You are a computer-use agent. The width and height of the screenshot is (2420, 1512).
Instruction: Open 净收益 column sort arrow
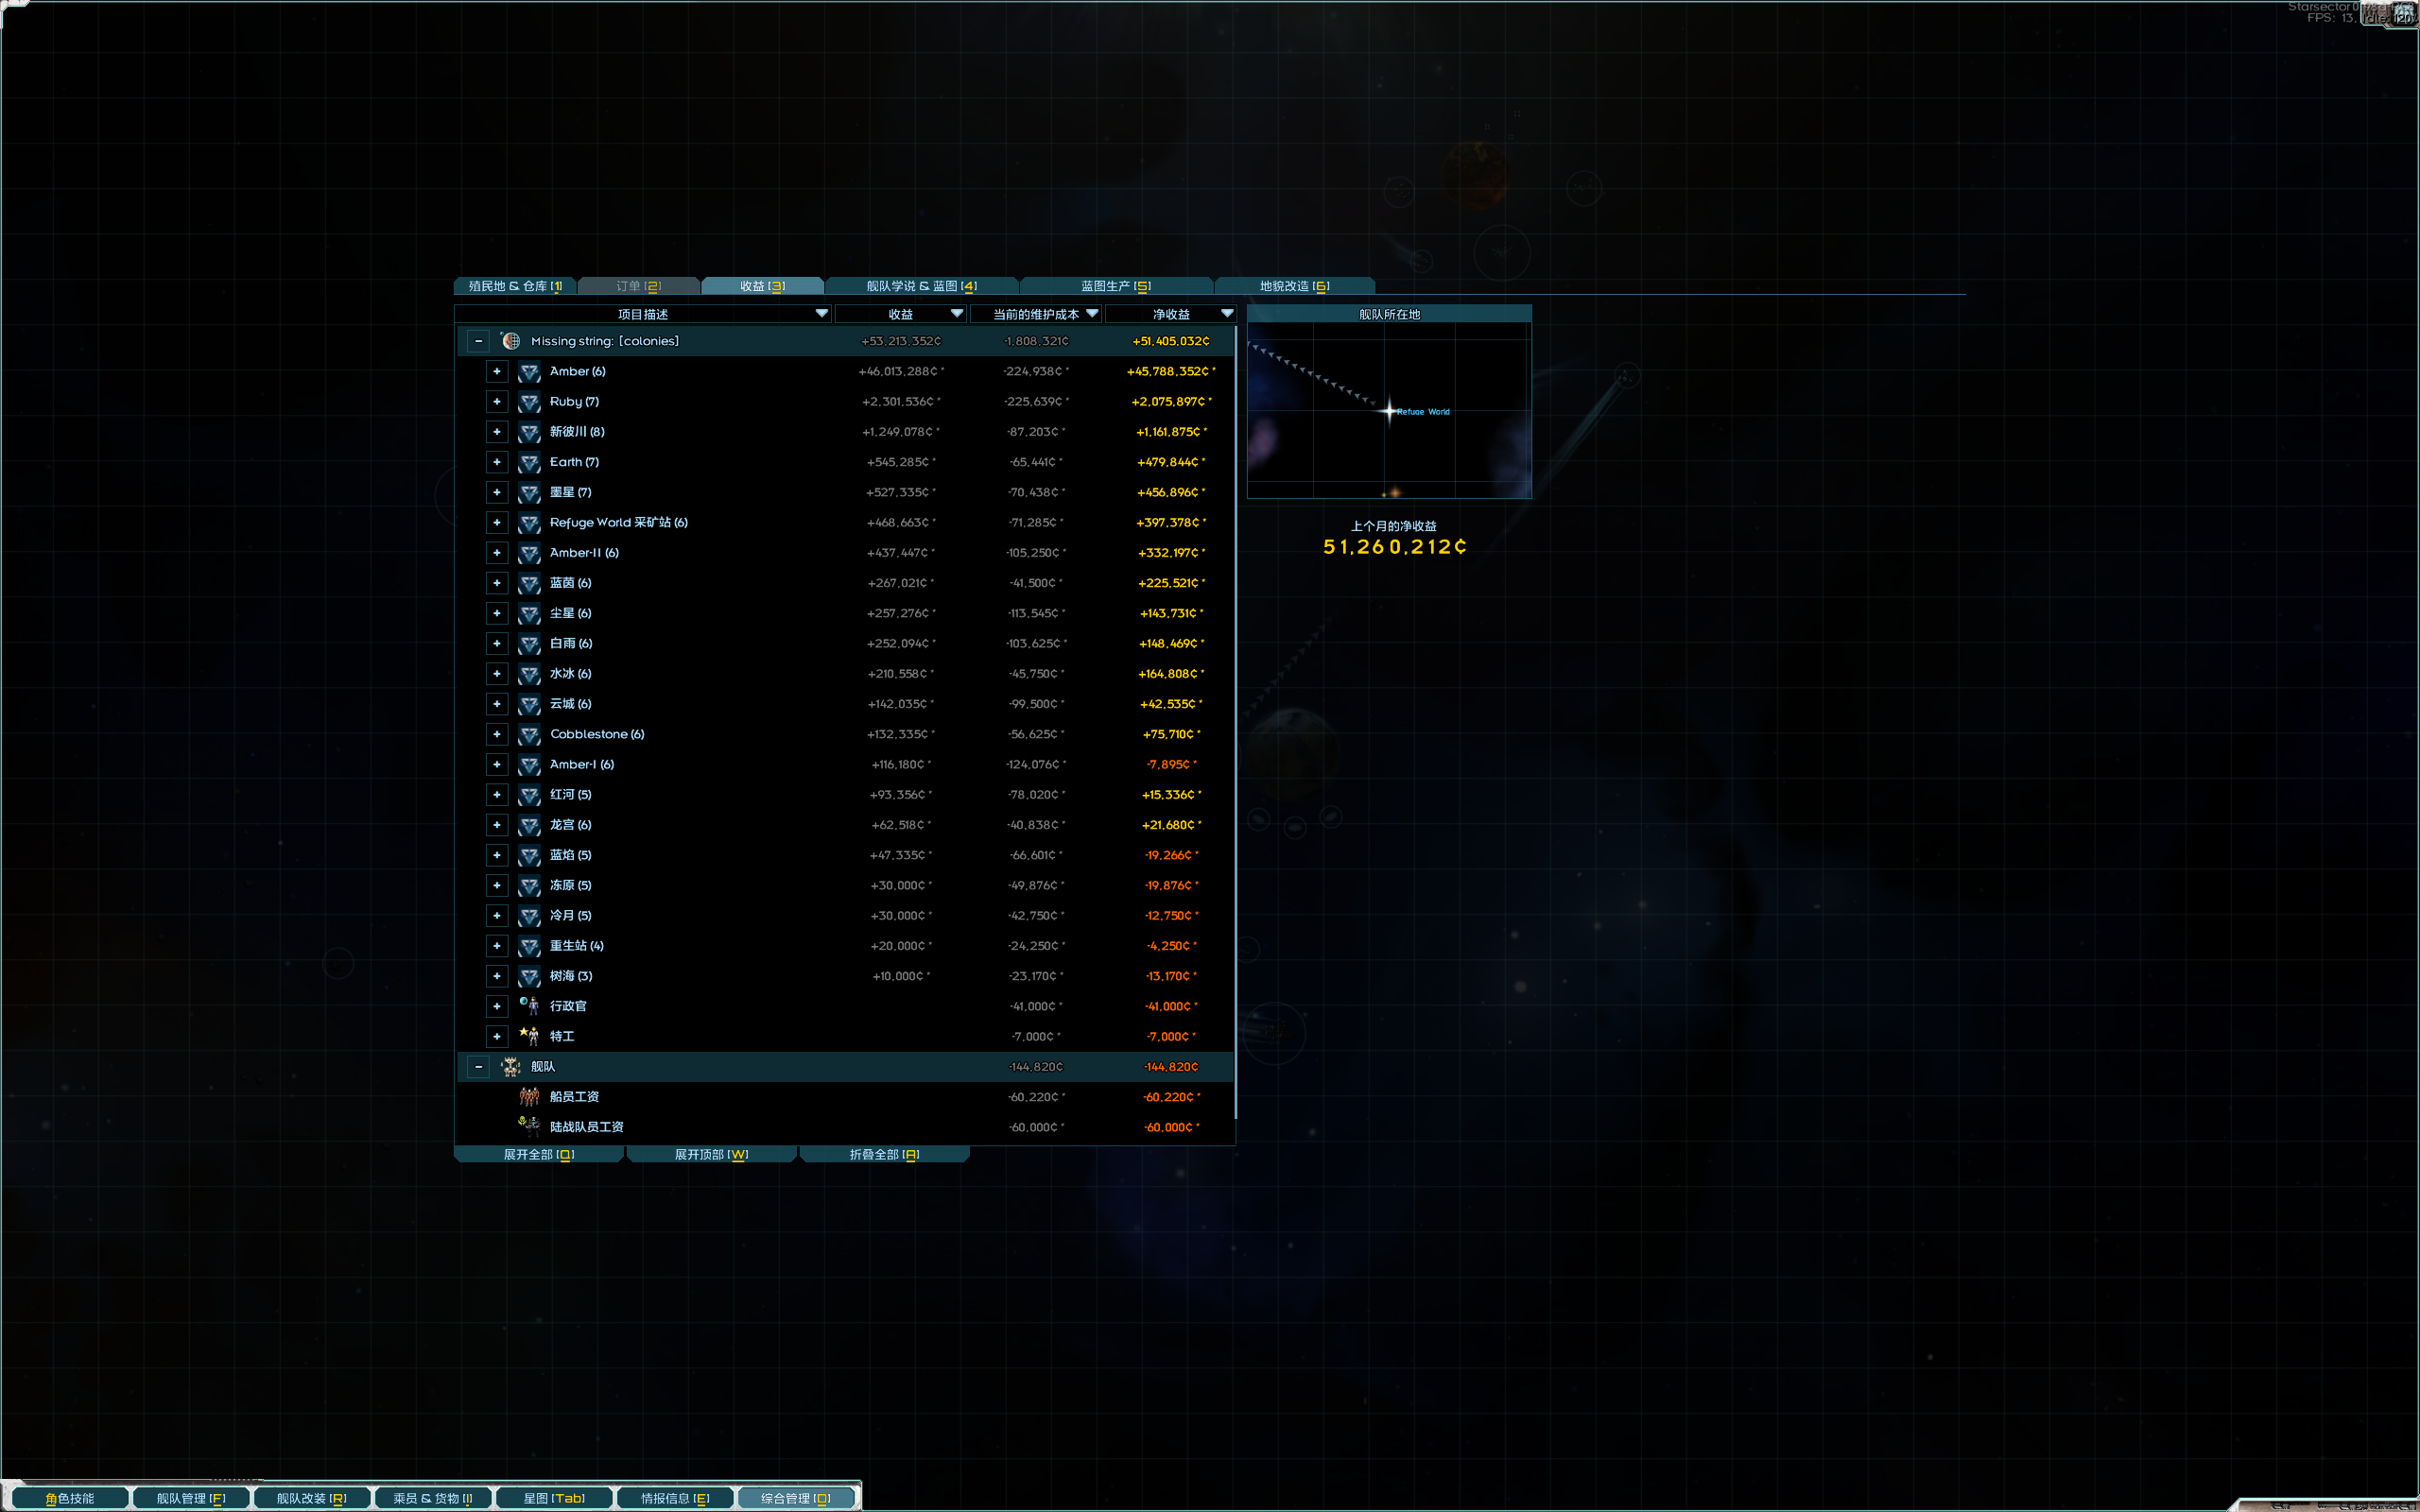tap(1226, 314)
